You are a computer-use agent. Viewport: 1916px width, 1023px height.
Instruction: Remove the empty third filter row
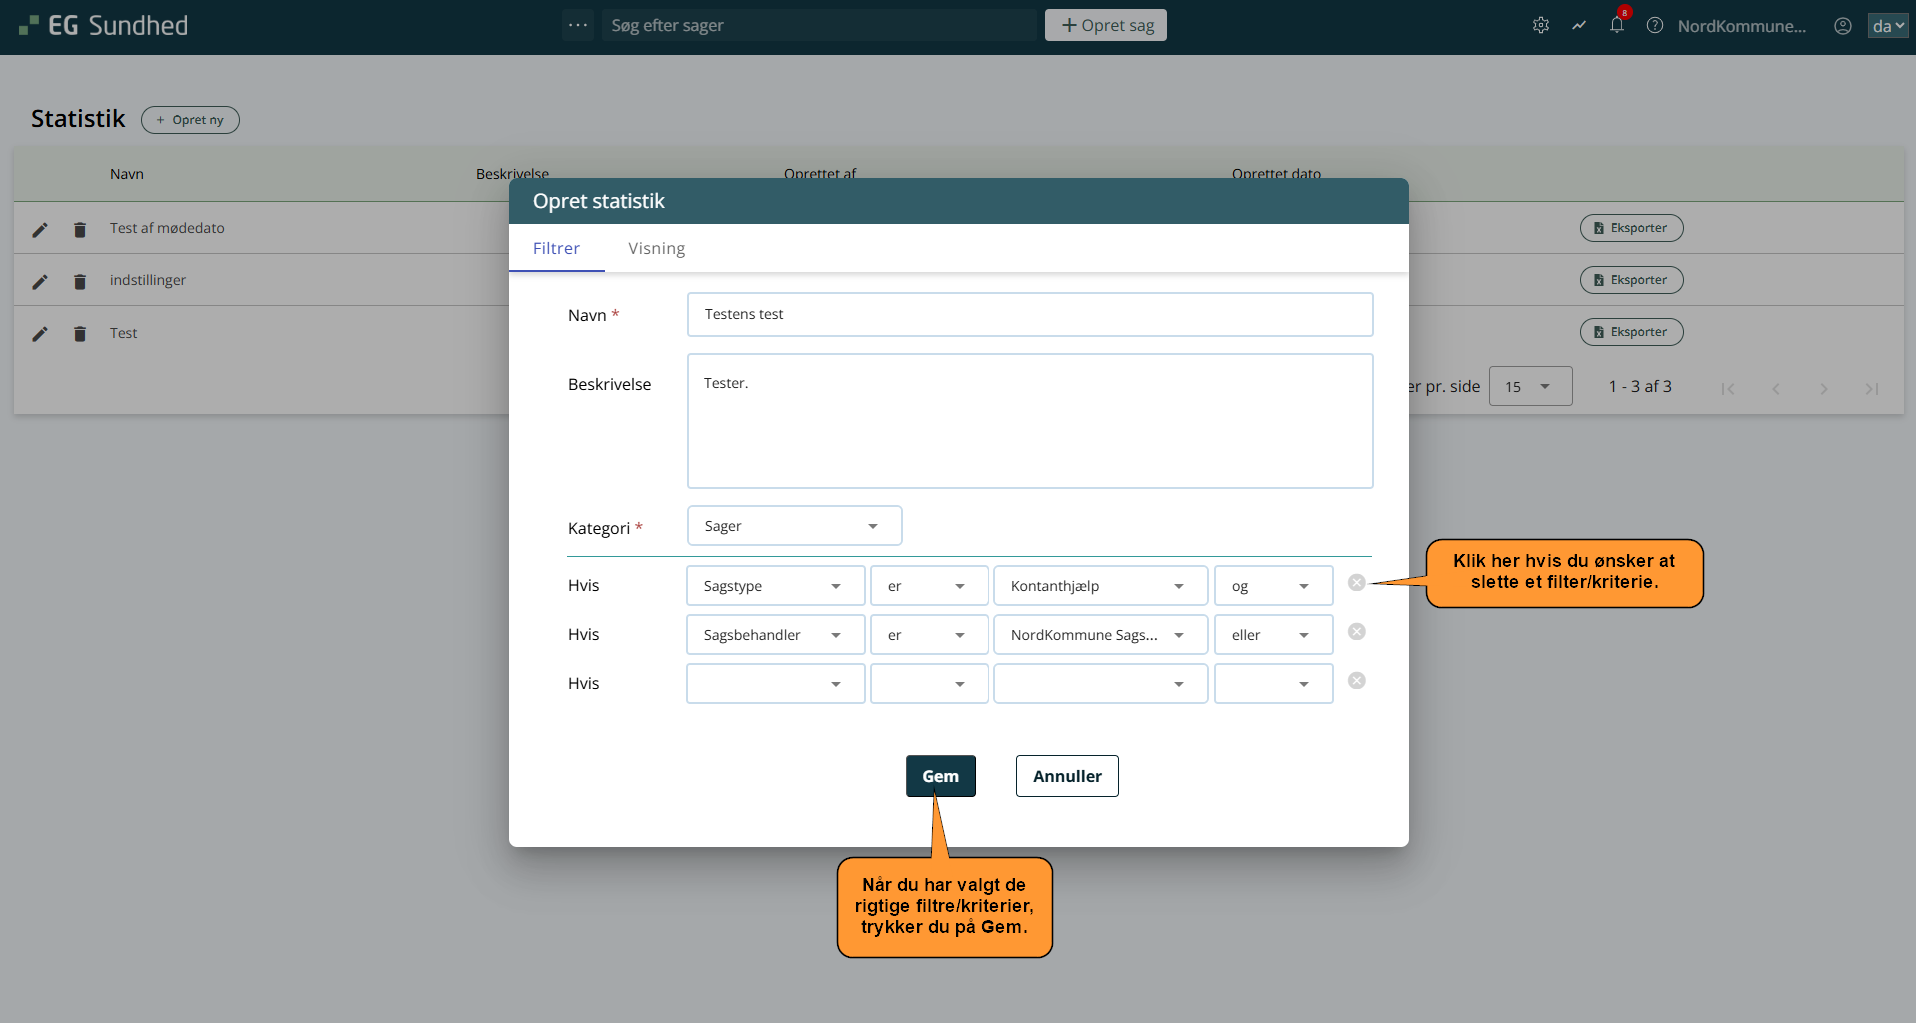pos(1356,681)
